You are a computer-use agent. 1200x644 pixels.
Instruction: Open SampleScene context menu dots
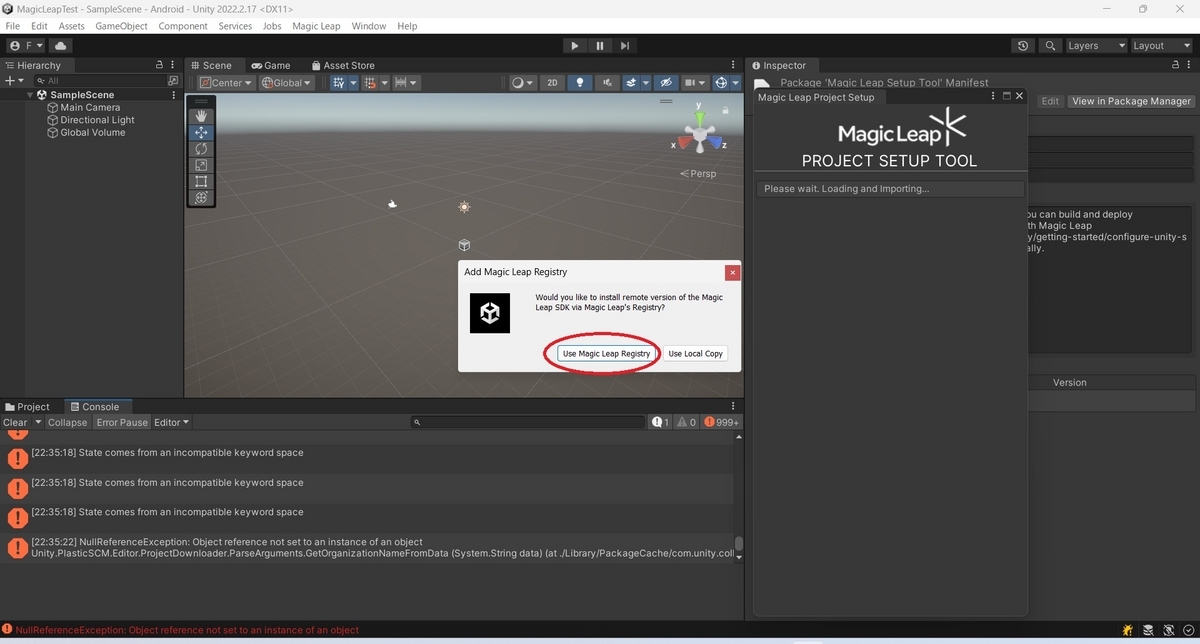coord(174,95)
